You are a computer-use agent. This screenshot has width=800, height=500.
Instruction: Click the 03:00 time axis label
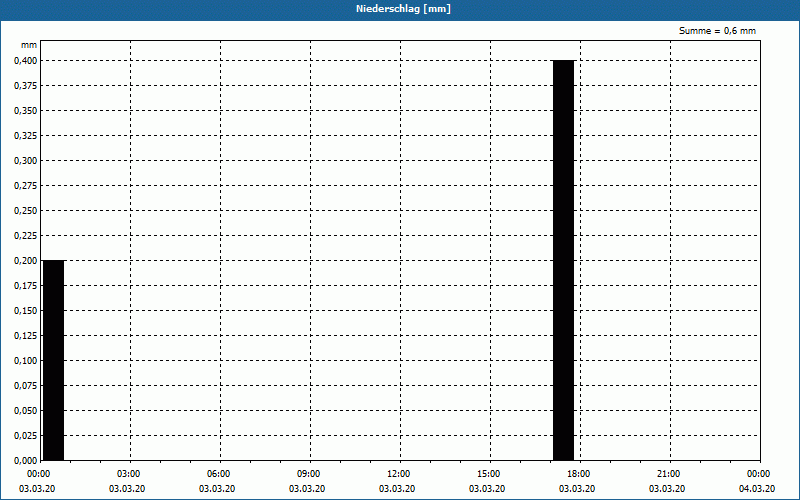tap(130, 474)
